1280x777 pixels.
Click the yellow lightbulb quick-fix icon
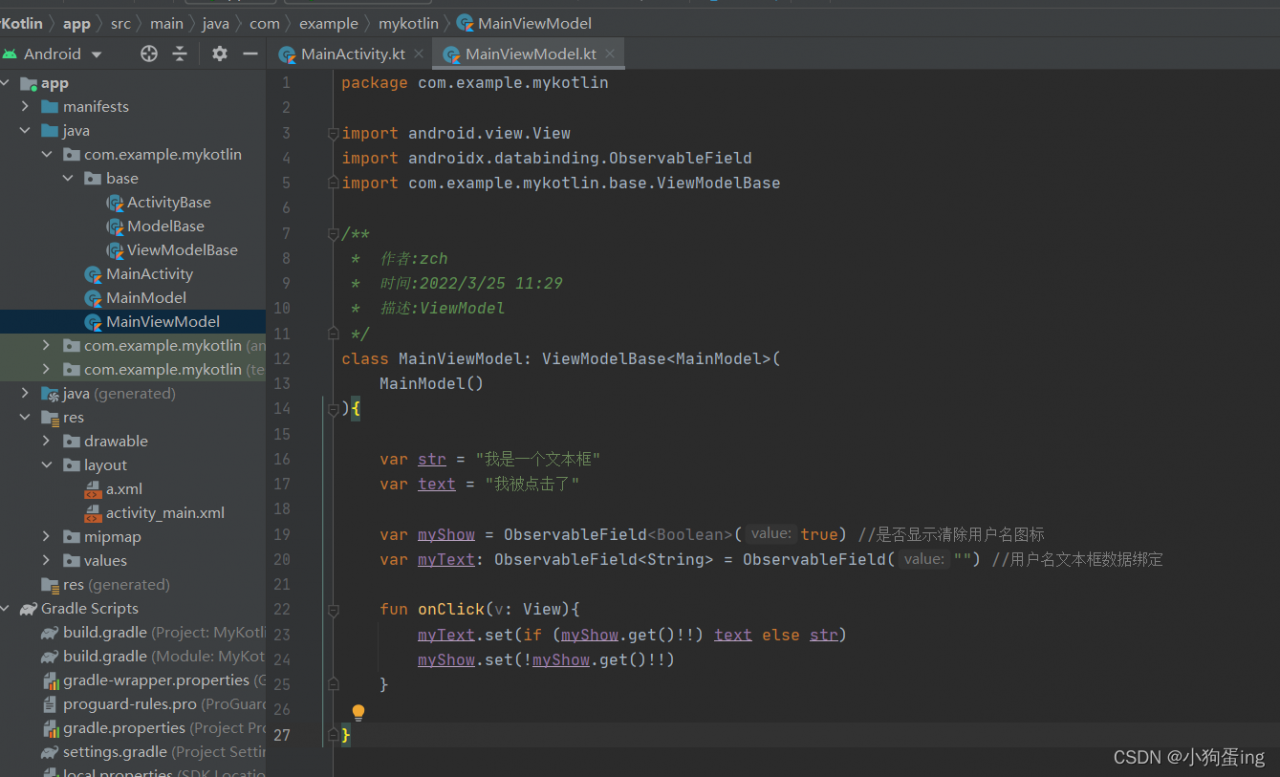(x=358, y=712)
